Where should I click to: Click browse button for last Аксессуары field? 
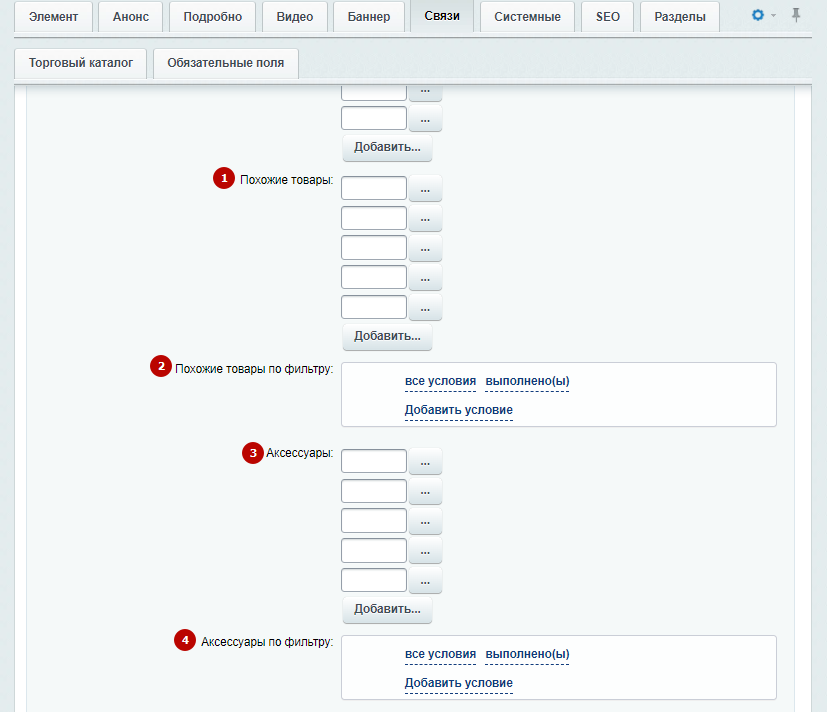(425, 581)
